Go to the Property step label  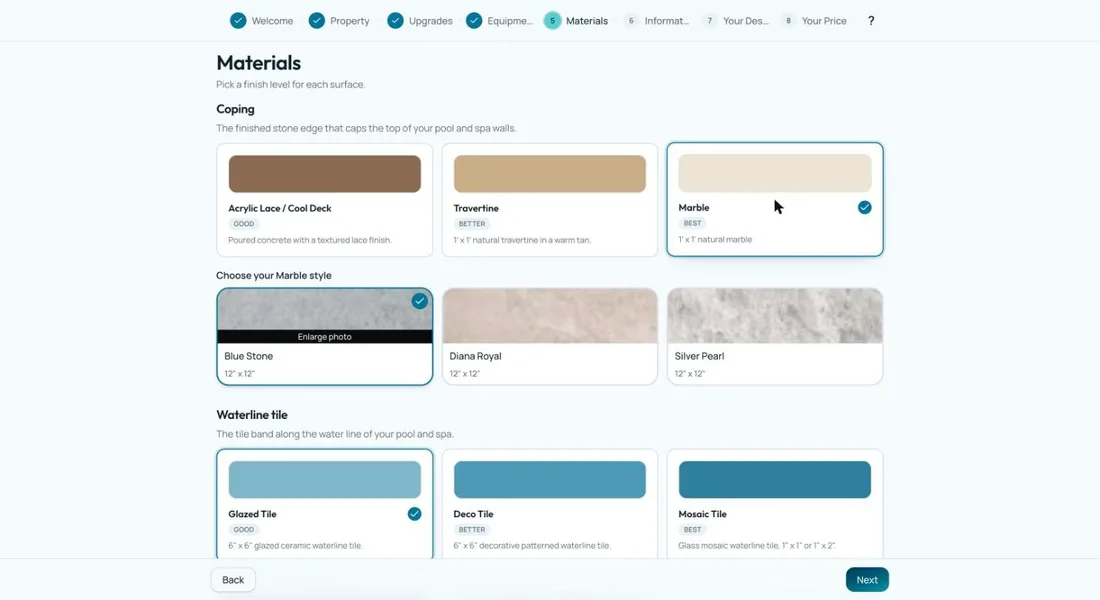click(x=349, y=21)
